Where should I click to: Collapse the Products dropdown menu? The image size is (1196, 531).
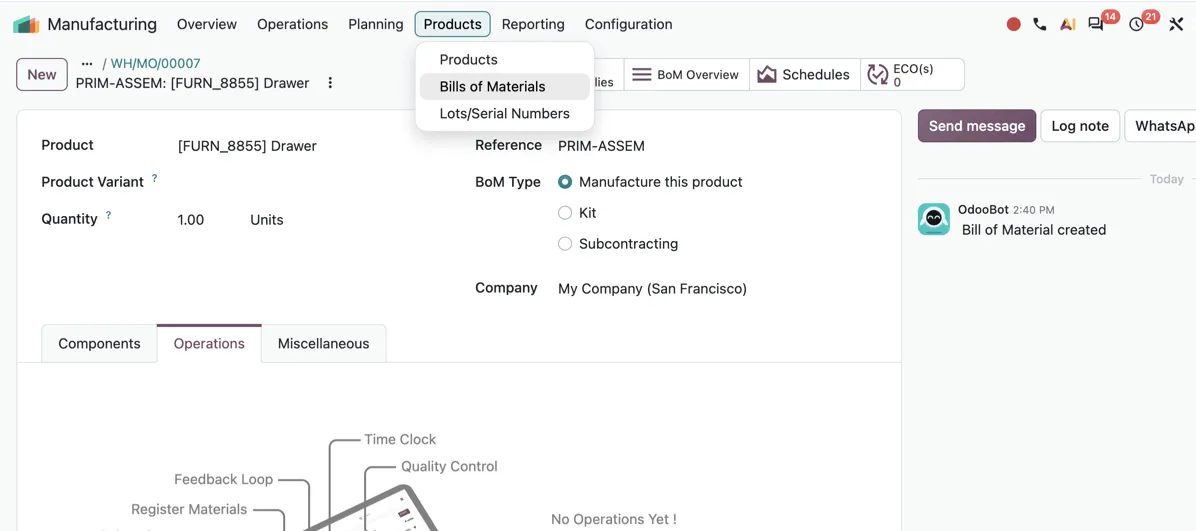(452, 24)
